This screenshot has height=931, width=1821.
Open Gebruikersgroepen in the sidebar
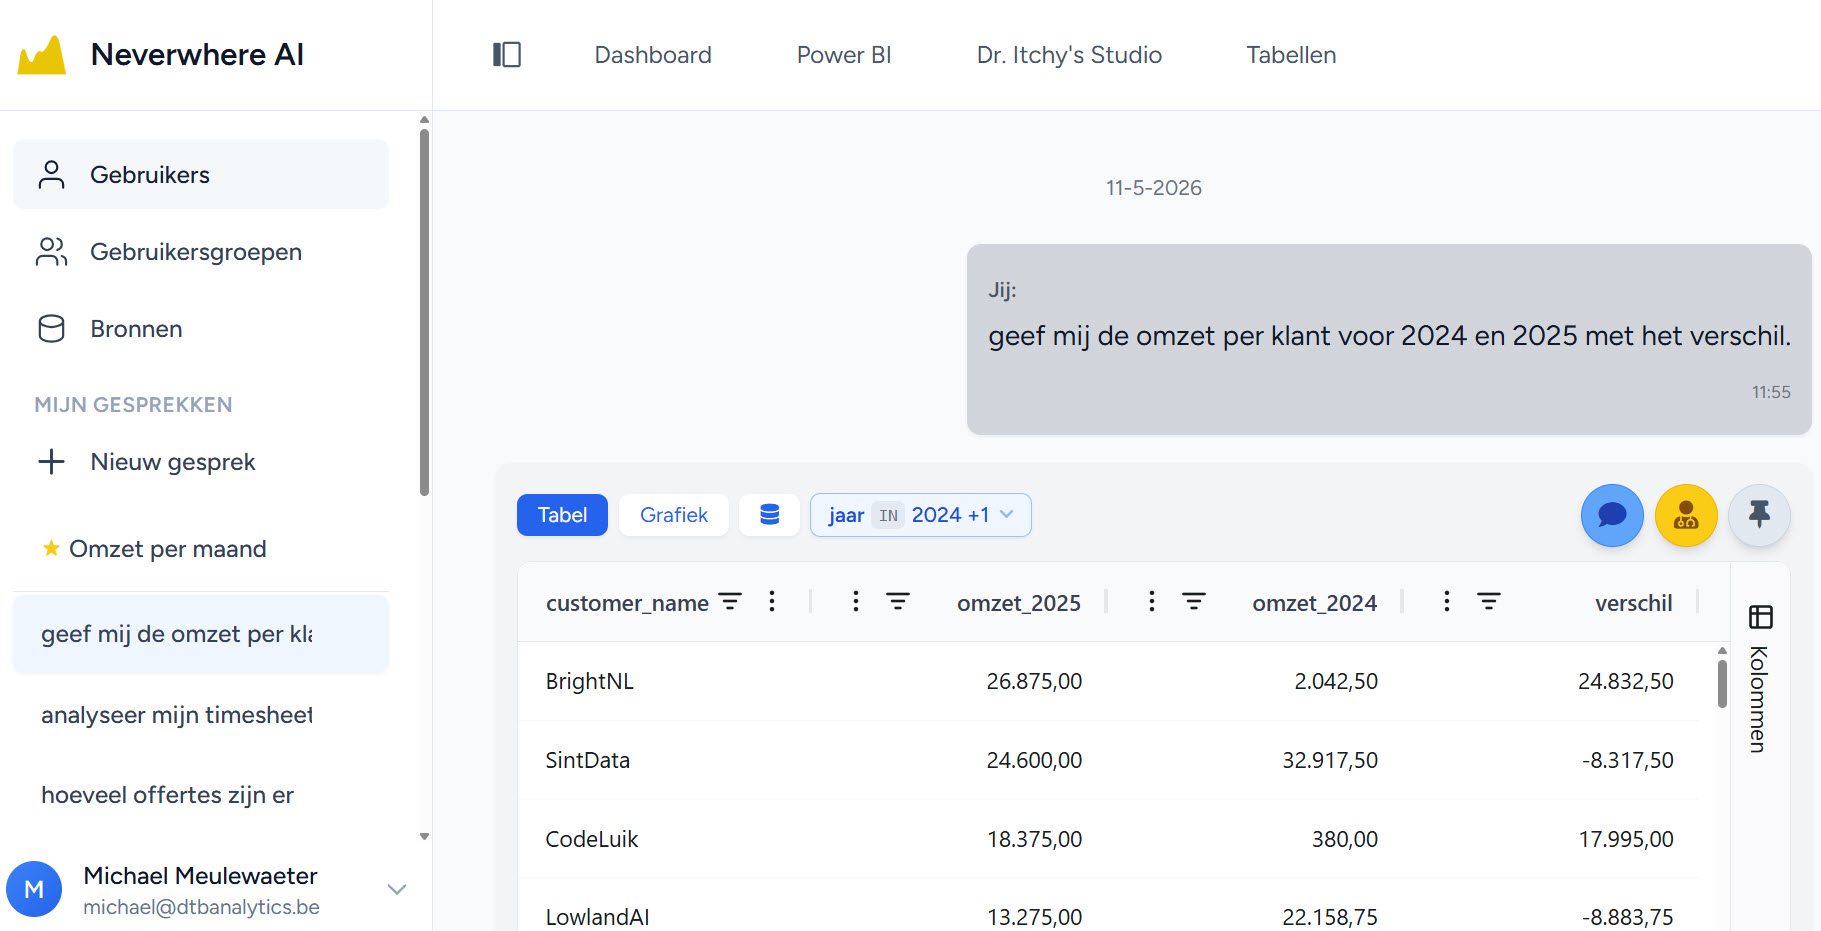pyautogui.click(x=201, y=252)
